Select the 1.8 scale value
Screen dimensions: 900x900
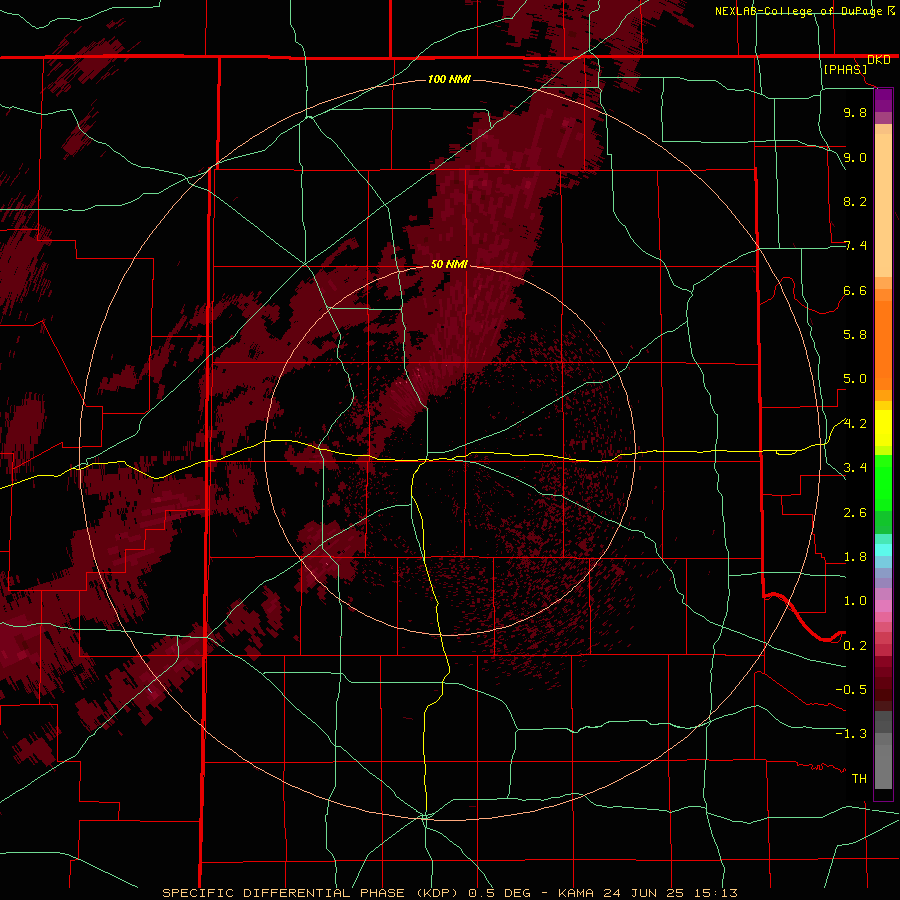pyautogui.click(x=855, y=557)
